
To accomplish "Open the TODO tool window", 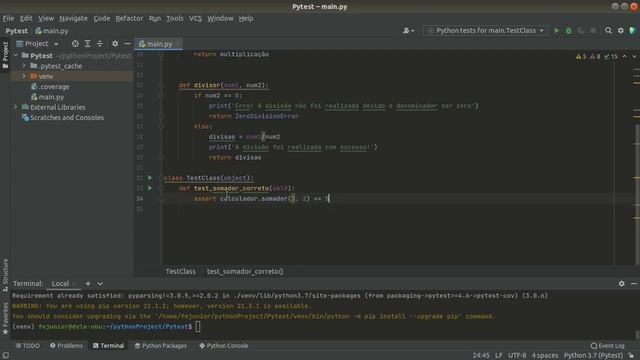I will 28,346.
